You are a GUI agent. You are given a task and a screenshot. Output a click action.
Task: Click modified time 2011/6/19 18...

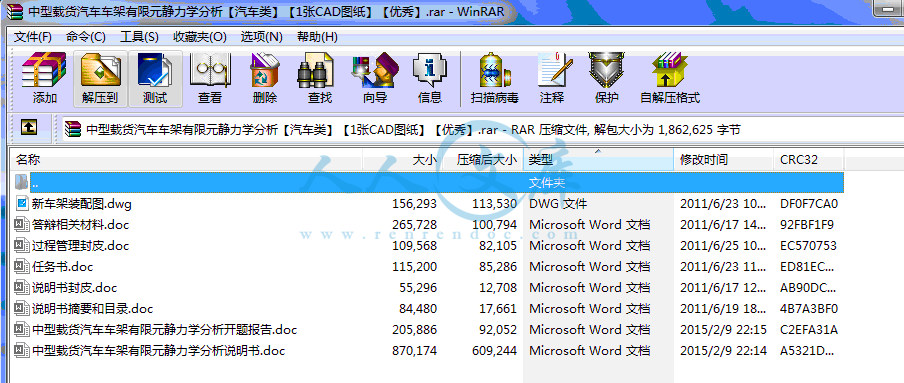(723, 309)
